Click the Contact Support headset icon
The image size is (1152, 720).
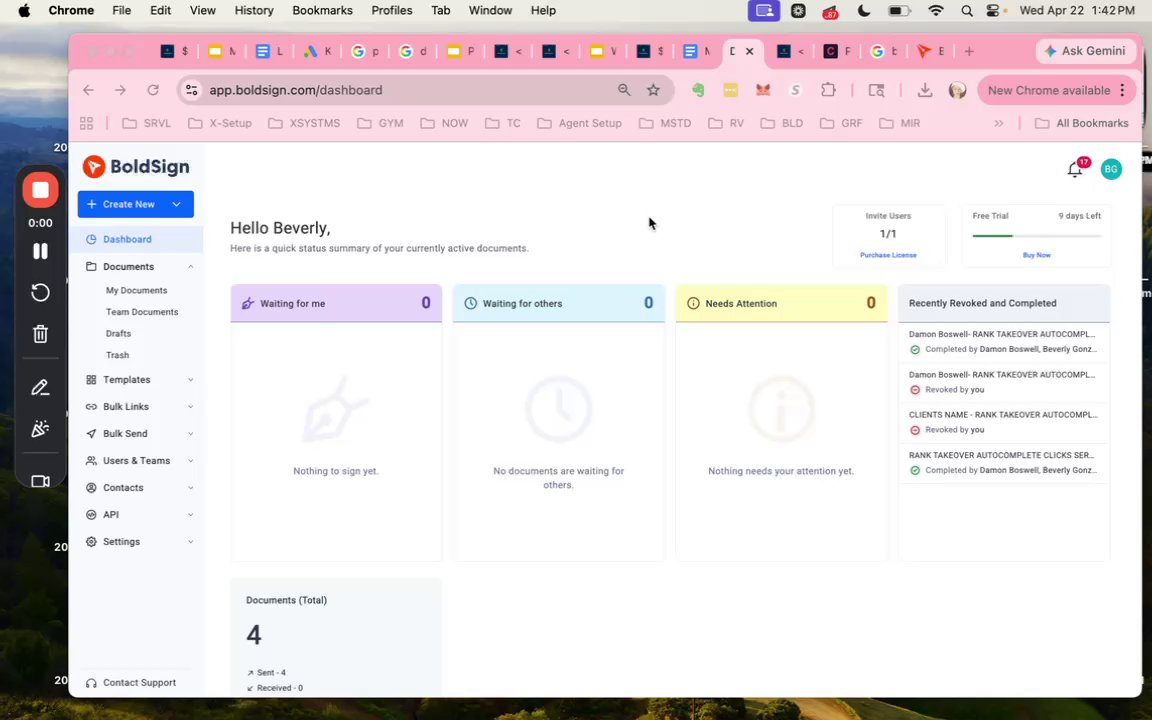pyautogui.click(x=91, y=683)
